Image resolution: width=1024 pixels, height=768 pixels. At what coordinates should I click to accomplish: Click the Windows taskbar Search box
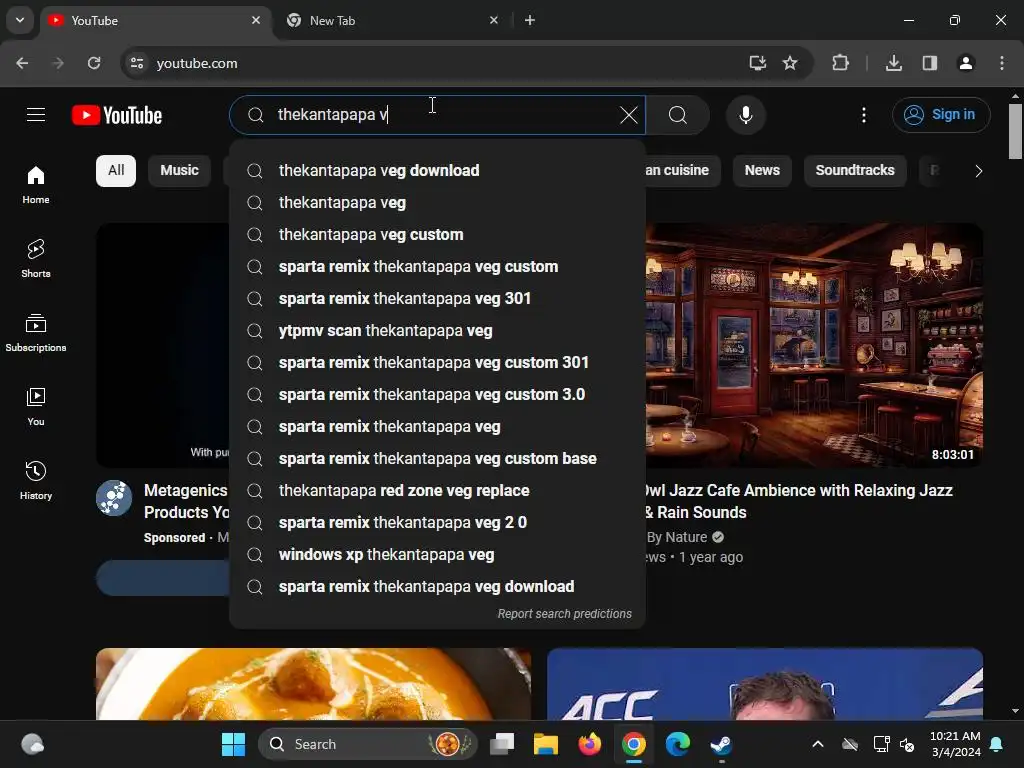[x=368, y=744]
